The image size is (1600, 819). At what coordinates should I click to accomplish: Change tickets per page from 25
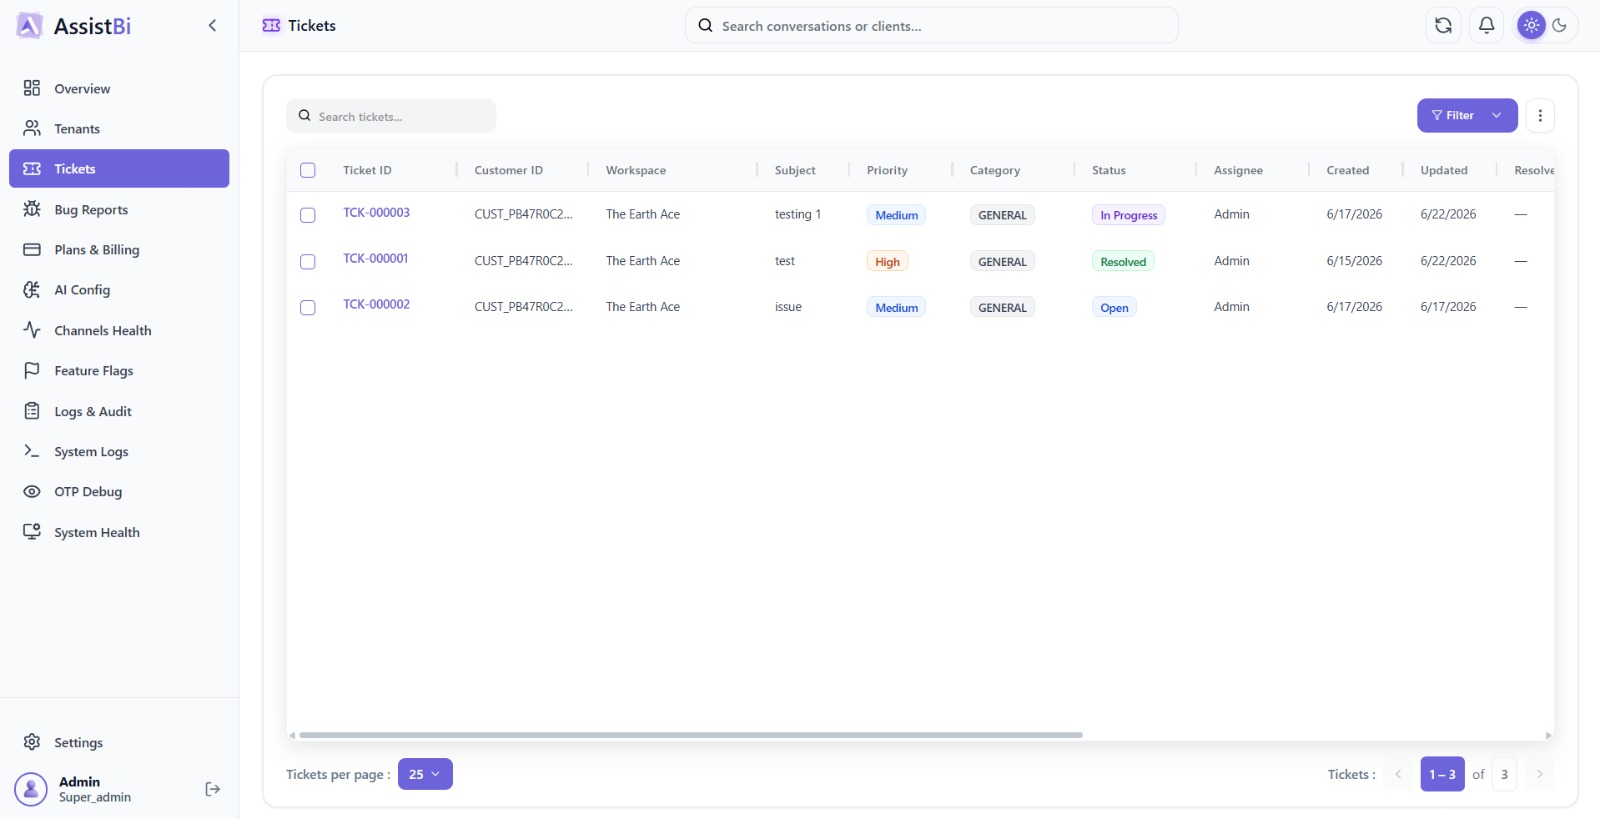pos(425,774)
